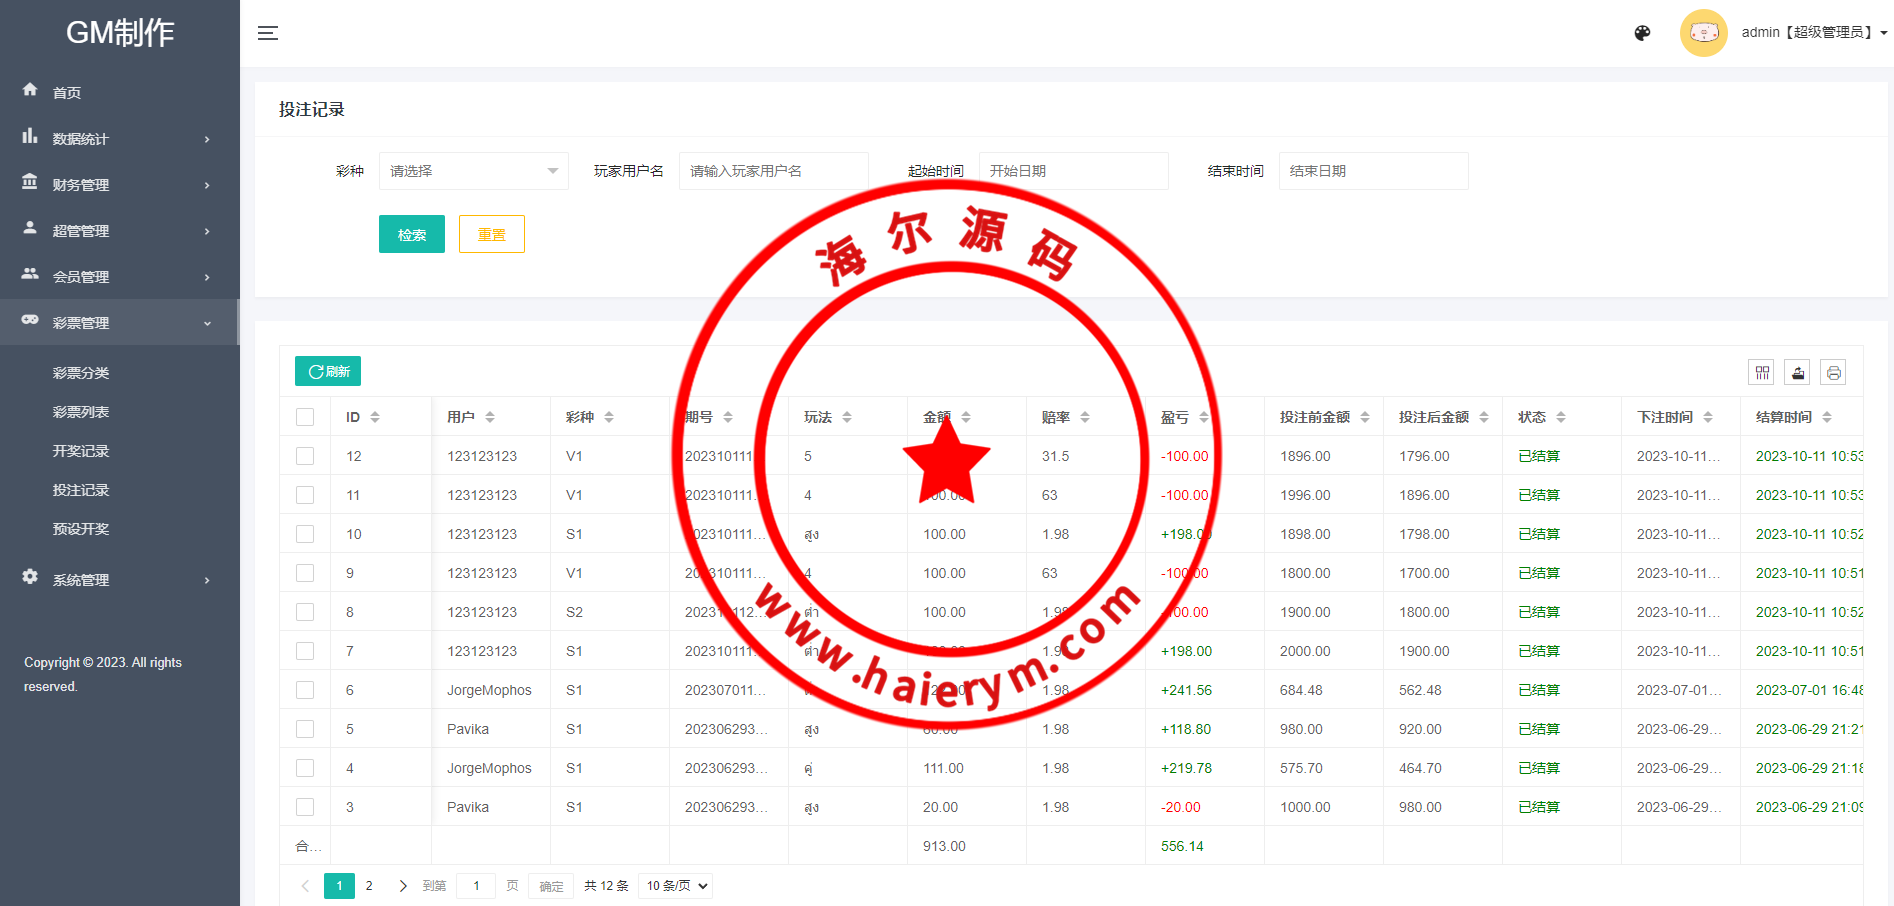Sort table by ID column arrows
Image resolution: width=1894 pixels, height=906 pixels.
pyautogui.click(x=375, y=417)
